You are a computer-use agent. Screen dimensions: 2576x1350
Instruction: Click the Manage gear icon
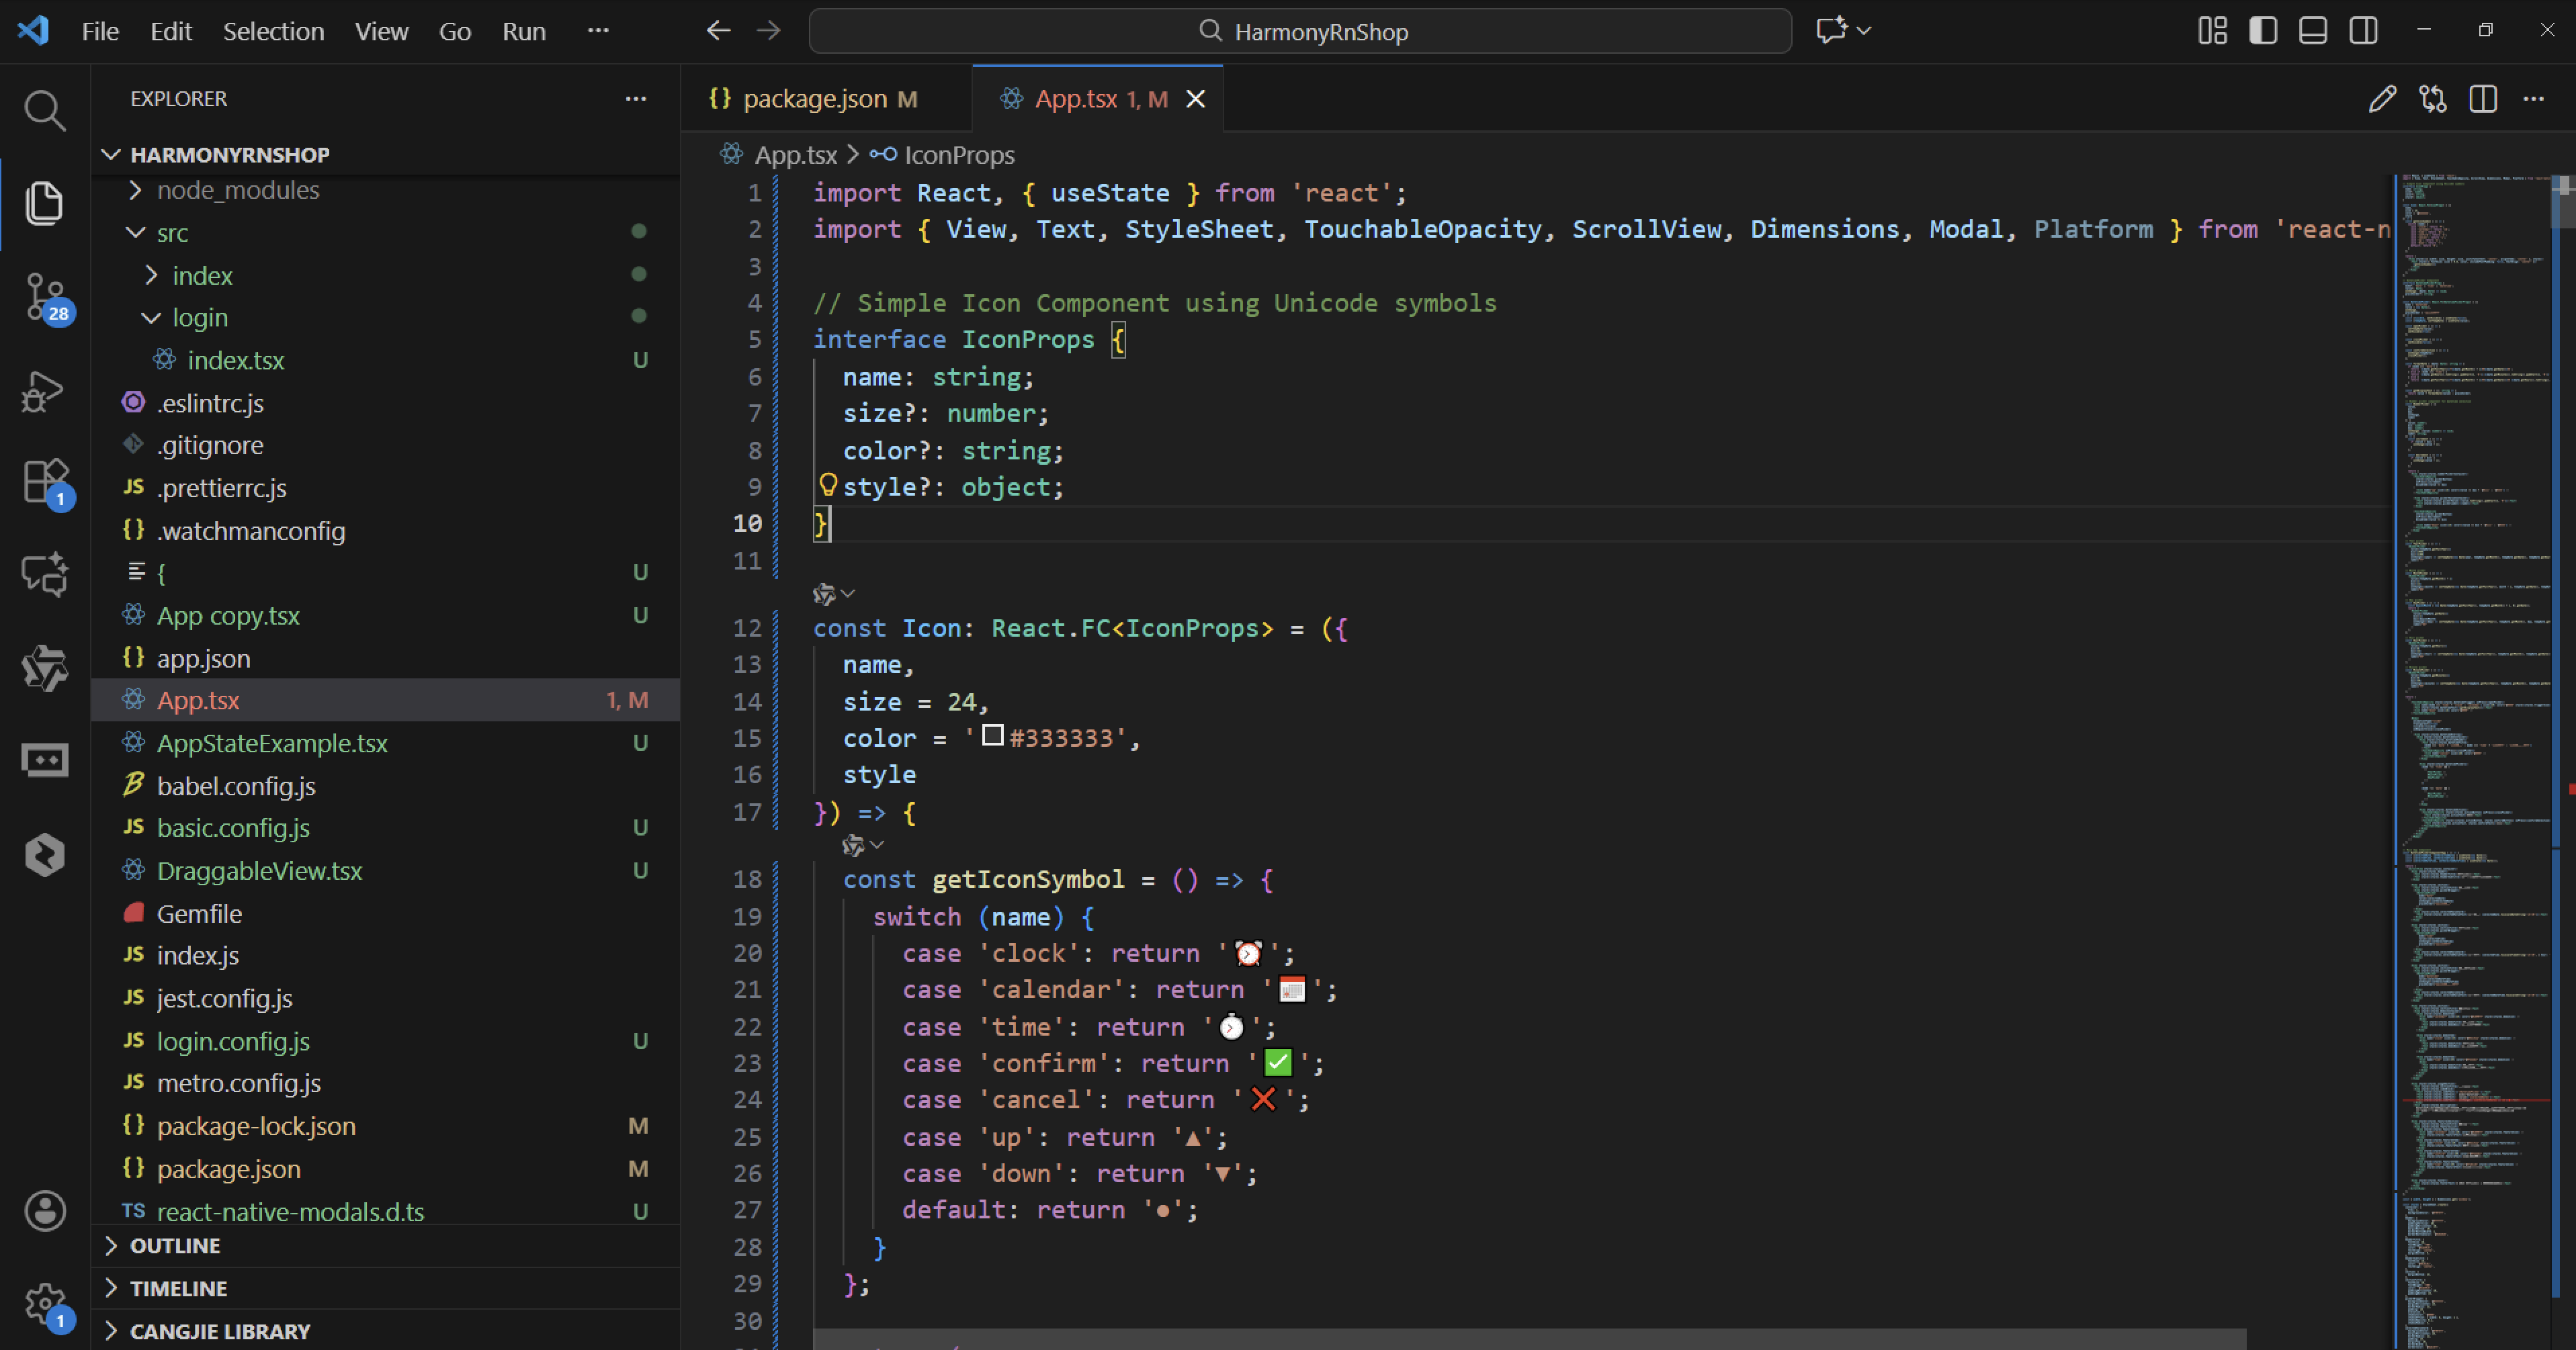44,1302
